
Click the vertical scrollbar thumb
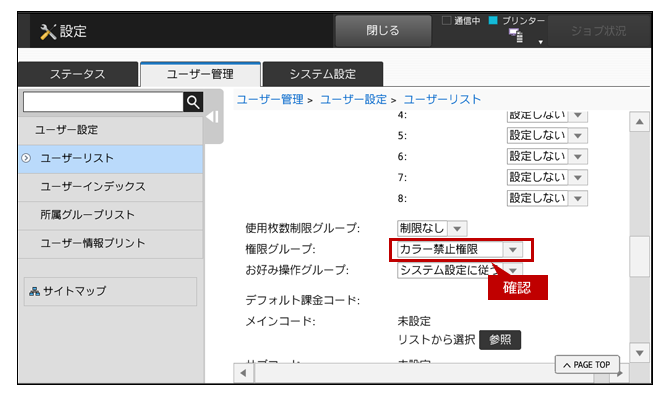[639, 257]
